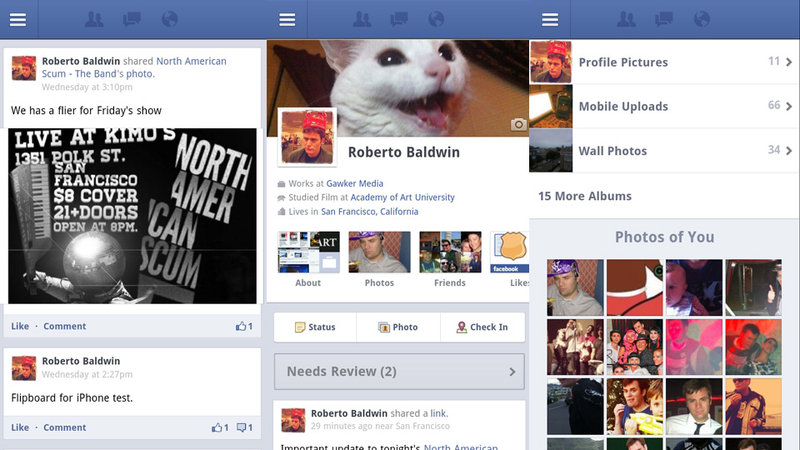This screenshot has width=800, height=450.
Task: View the thumbs-up like count on the flier post
Action: coord(244,326)
